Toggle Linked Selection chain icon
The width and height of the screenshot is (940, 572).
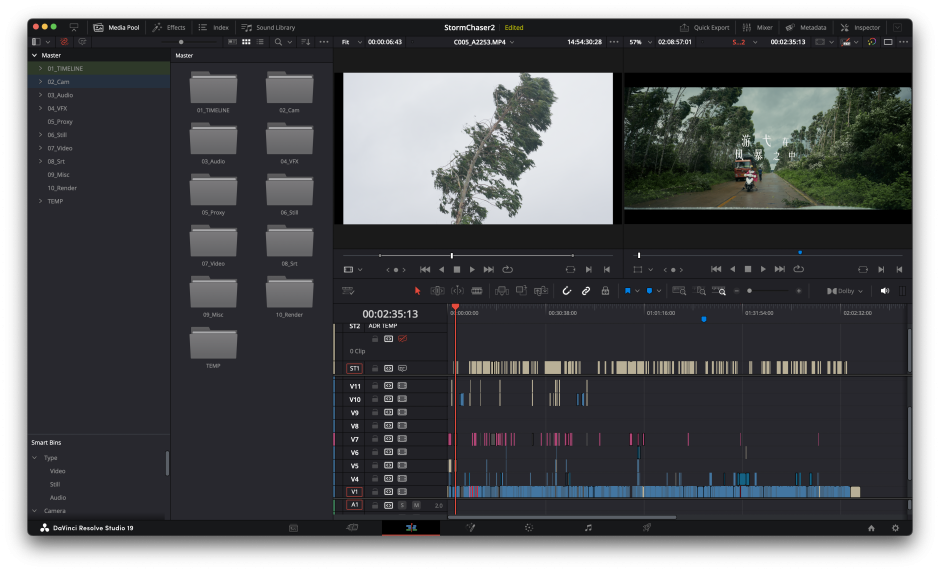(x=586, y=291)
